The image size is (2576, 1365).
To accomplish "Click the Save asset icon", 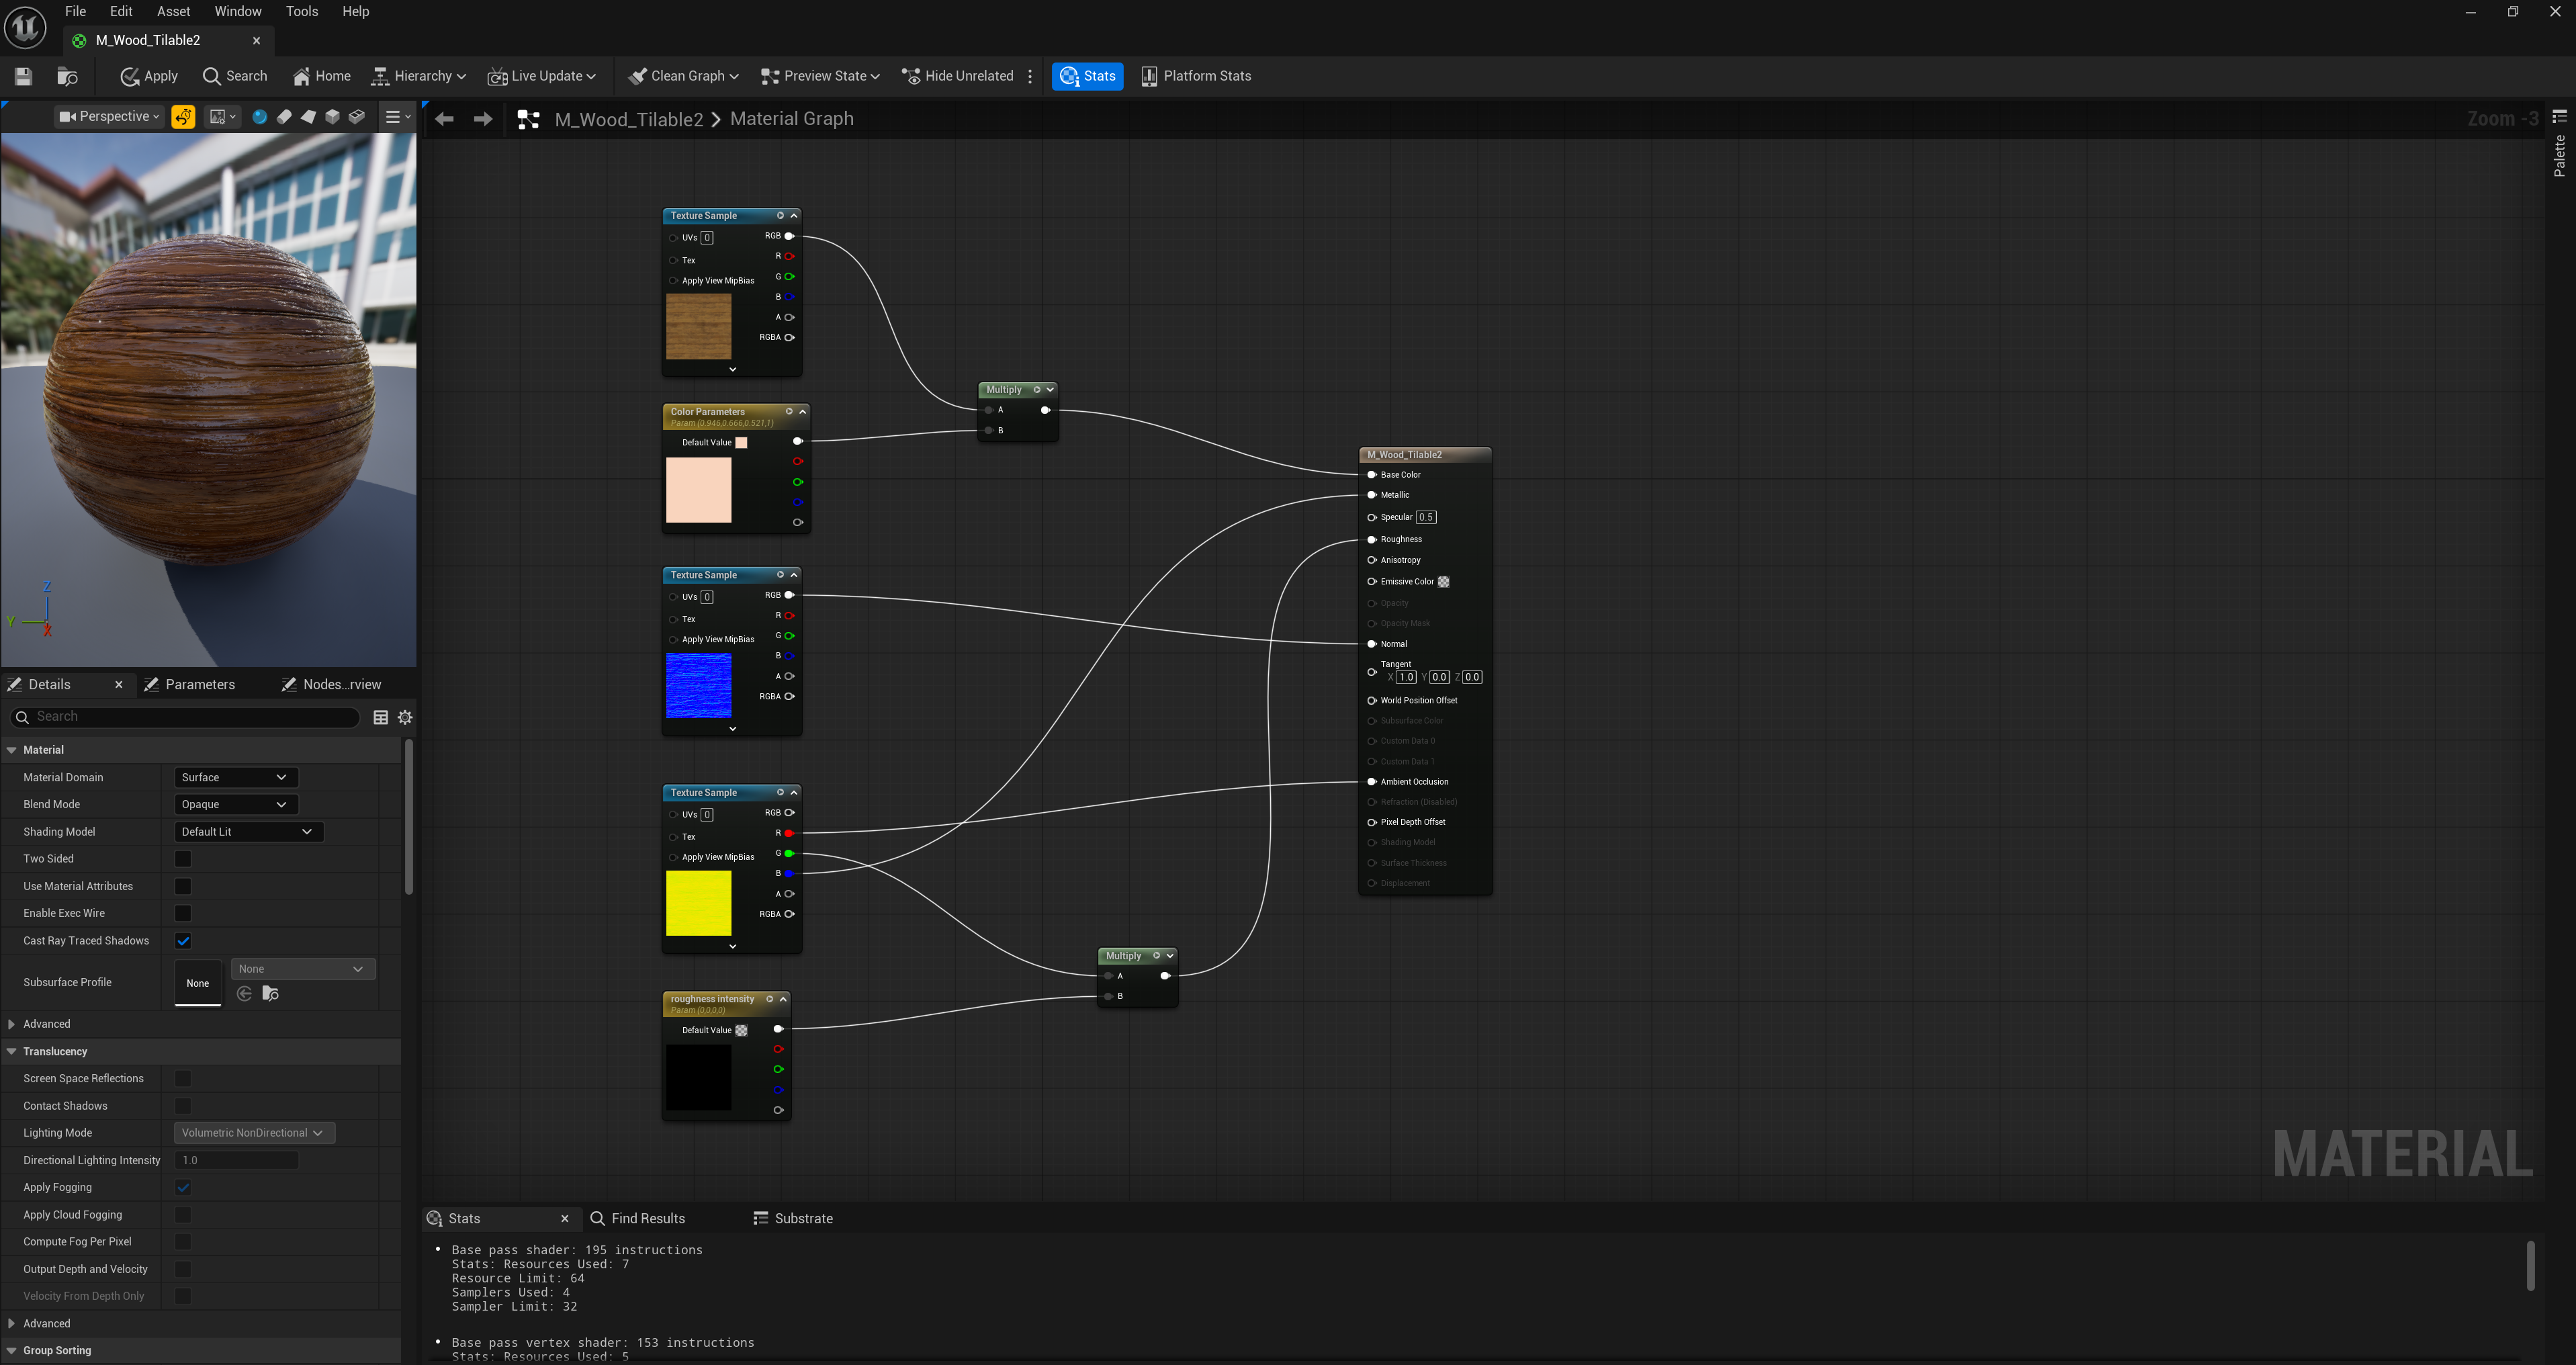I will (x=23, y=76).
